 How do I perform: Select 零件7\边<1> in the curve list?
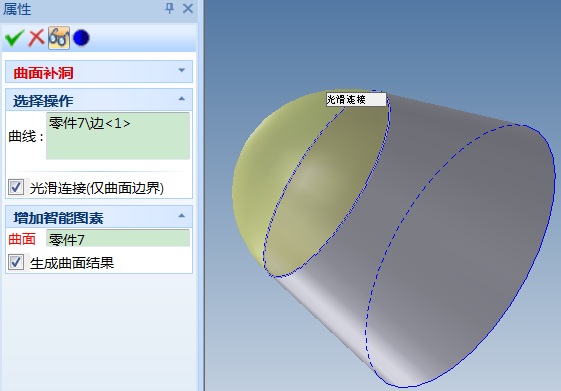pos(89,123)
